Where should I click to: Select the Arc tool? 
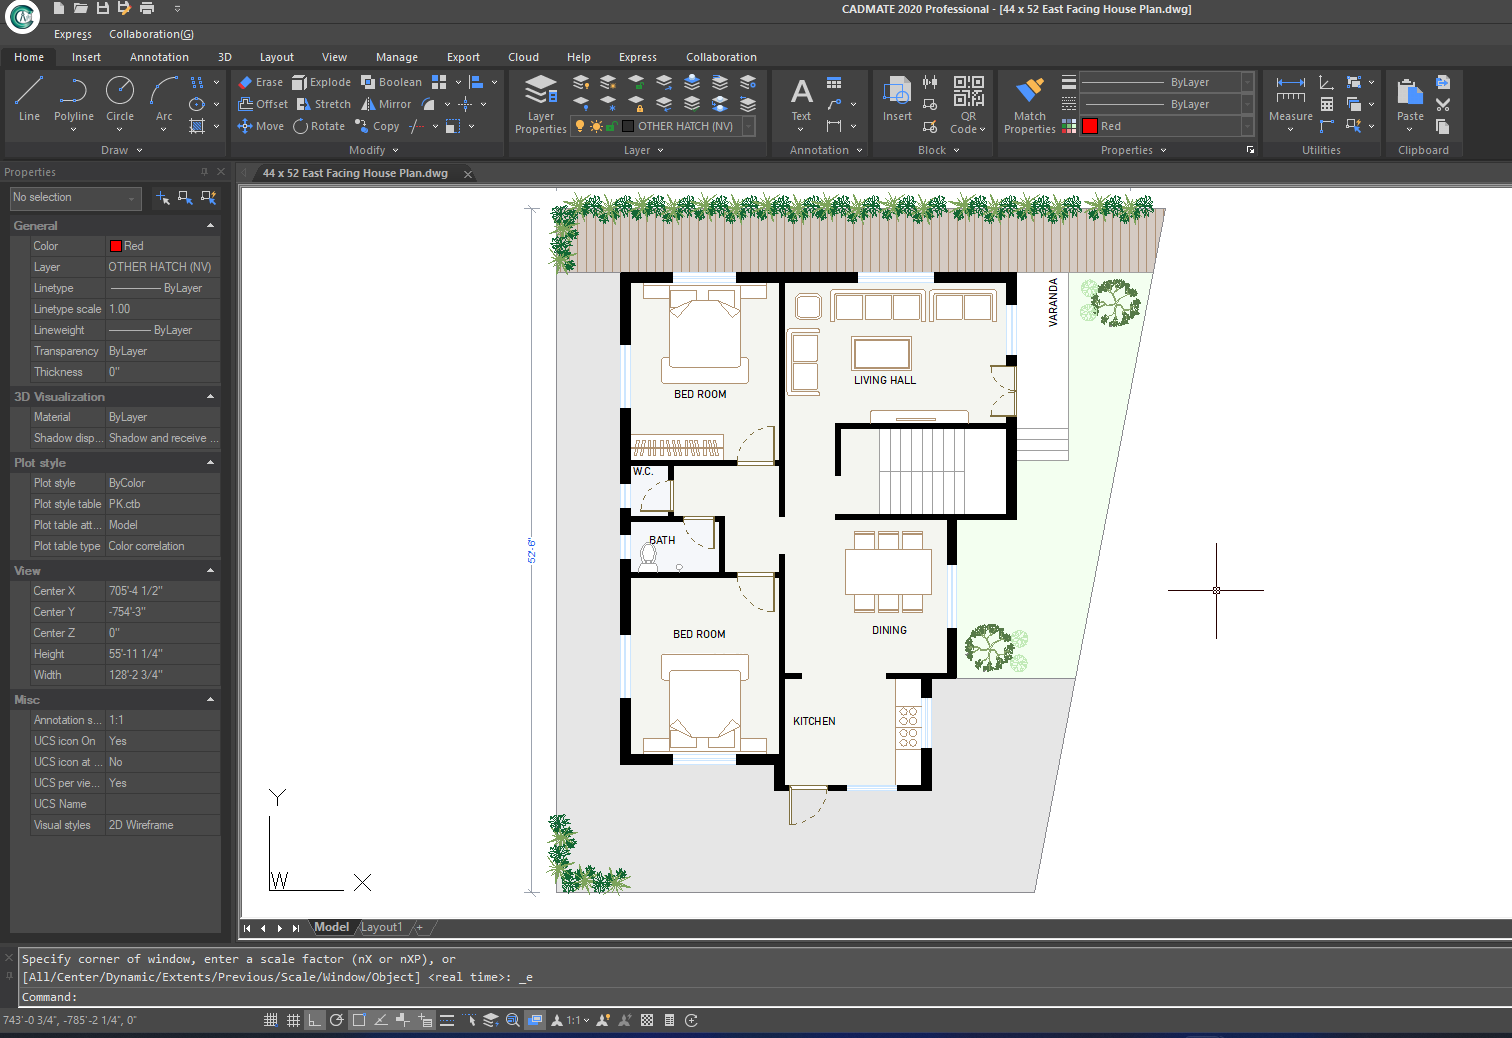[164, 98]
